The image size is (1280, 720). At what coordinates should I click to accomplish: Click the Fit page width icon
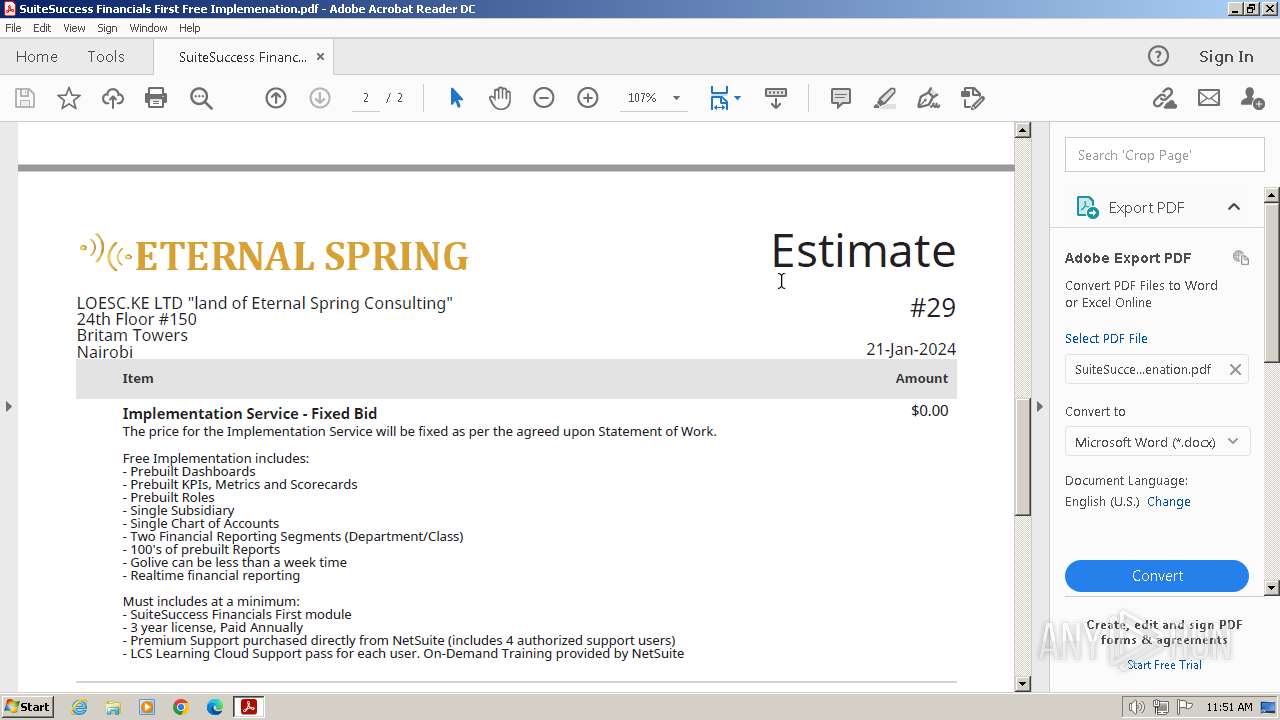pos(719,98)
